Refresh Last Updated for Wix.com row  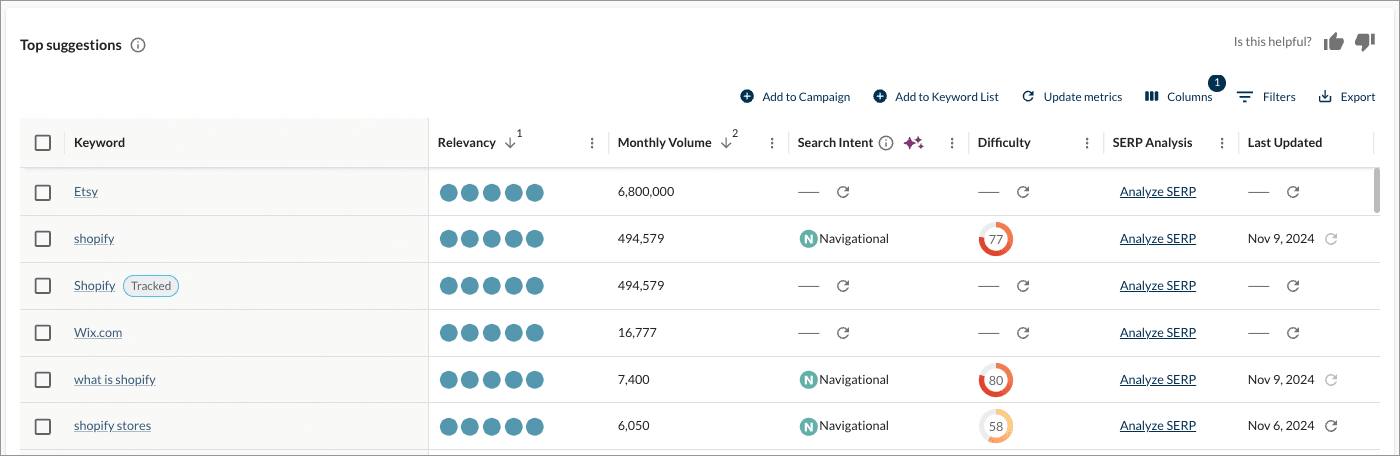pyautogui.click(x=1293, y=333)
